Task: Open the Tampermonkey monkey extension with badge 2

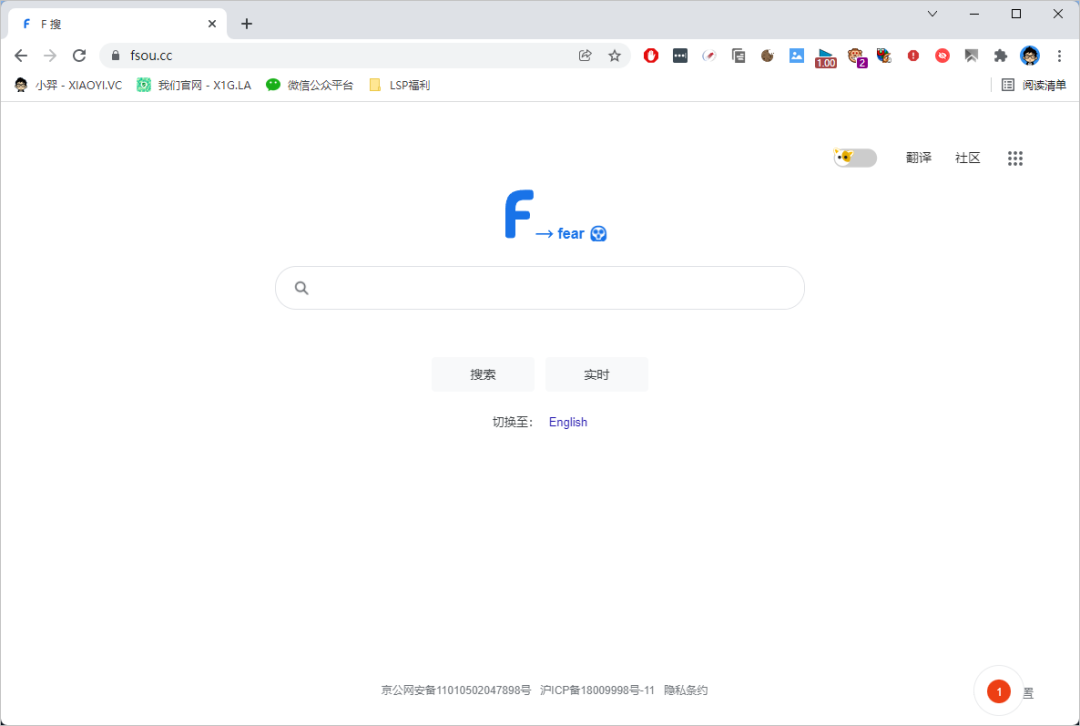Action: (856, 57)
